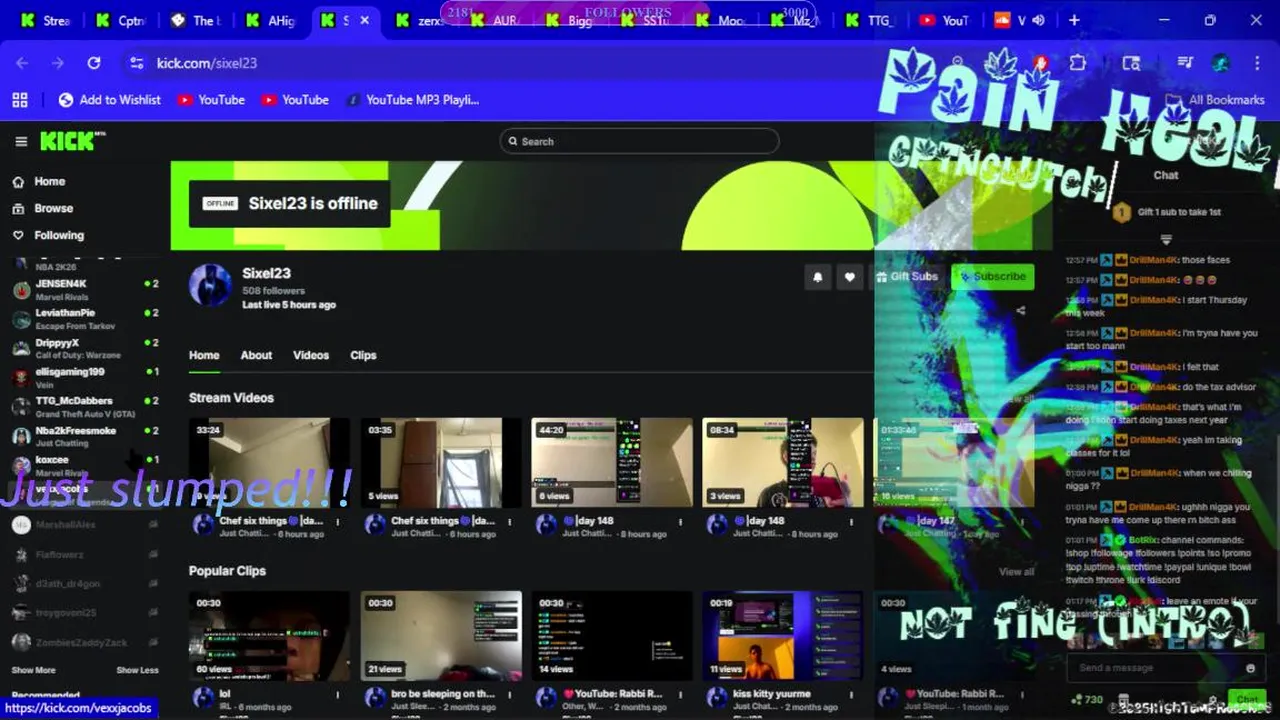
Task: Open the 08:34 stream video thumbnail
Action: point(783,463)
